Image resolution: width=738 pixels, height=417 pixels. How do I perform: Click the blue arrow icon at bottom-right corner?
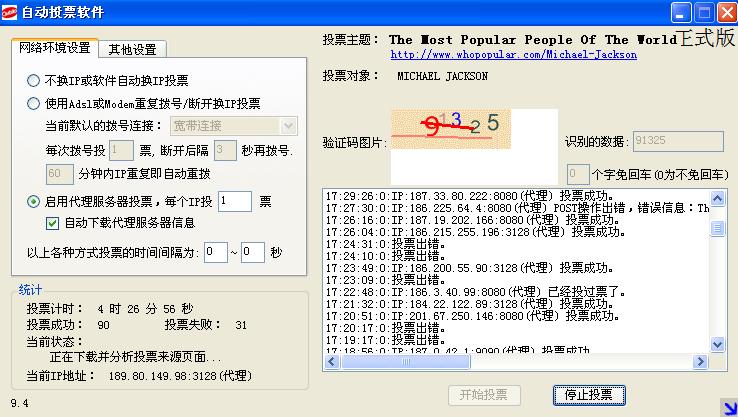point(728,406)
